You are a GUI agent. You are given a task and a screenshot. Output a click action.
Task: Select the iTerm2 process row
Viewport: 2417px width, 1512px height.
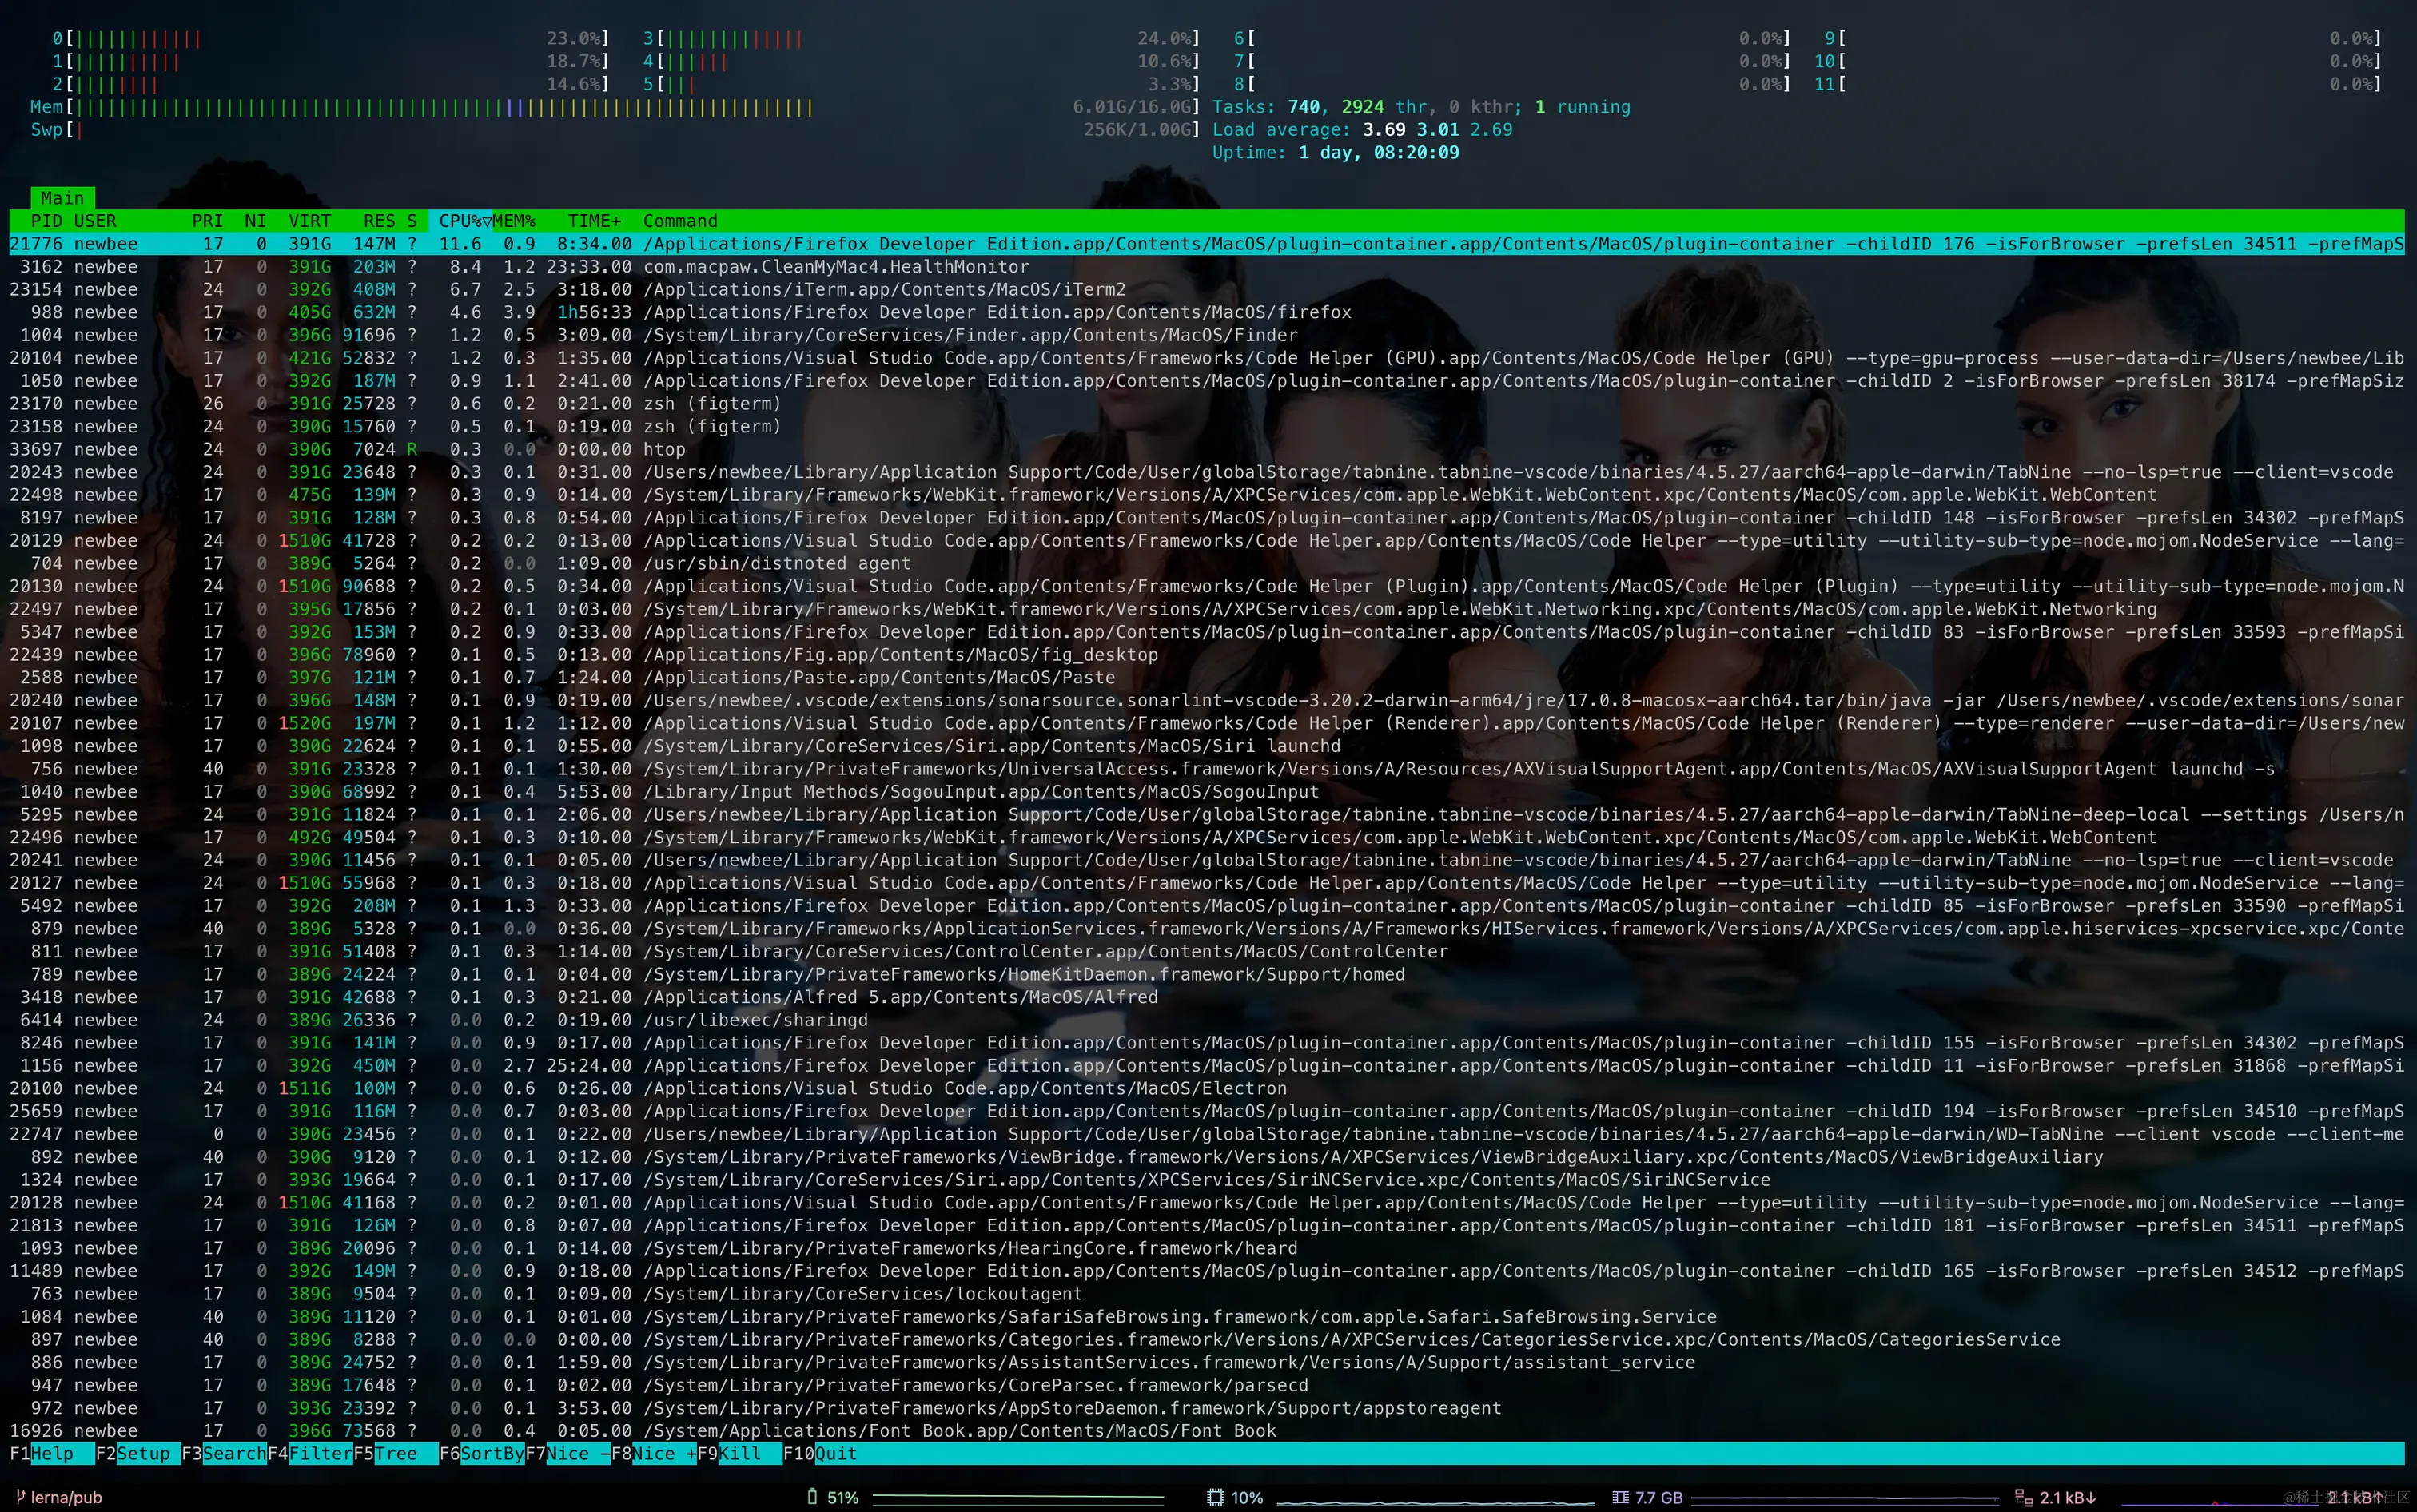884,290
